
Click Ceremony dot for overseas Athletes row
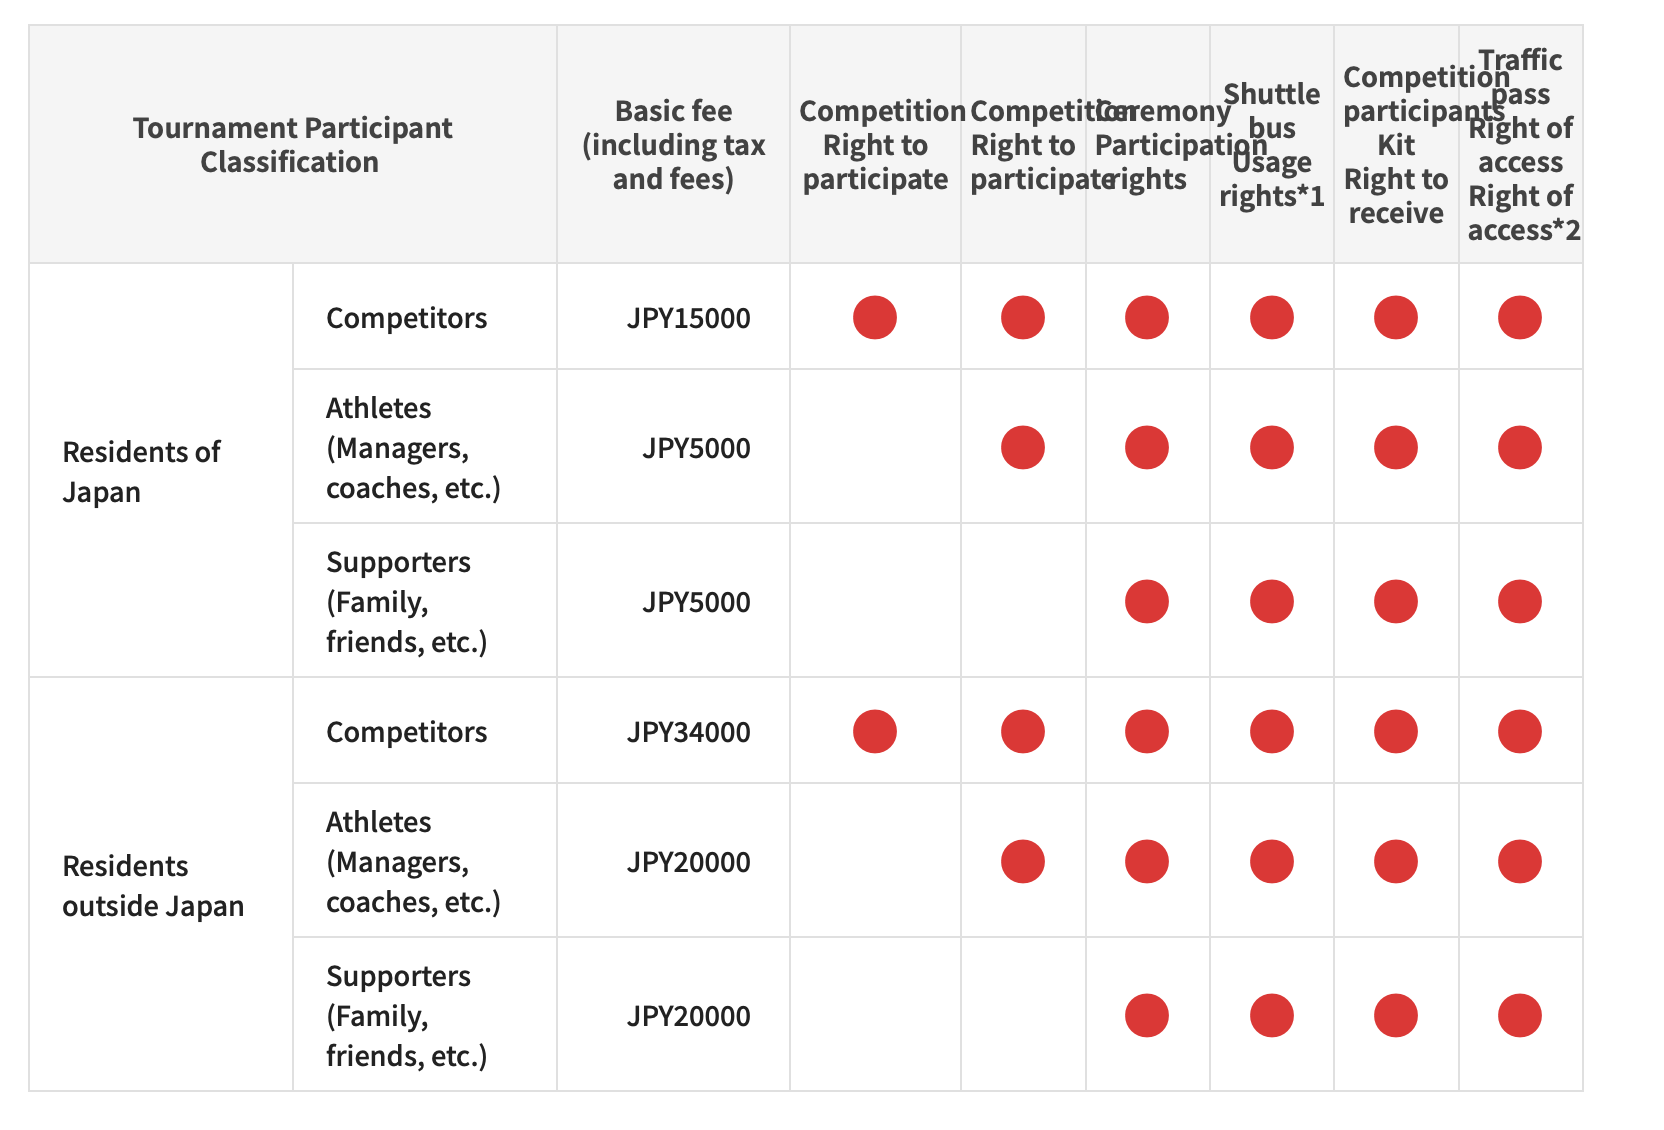(1146, 862)
